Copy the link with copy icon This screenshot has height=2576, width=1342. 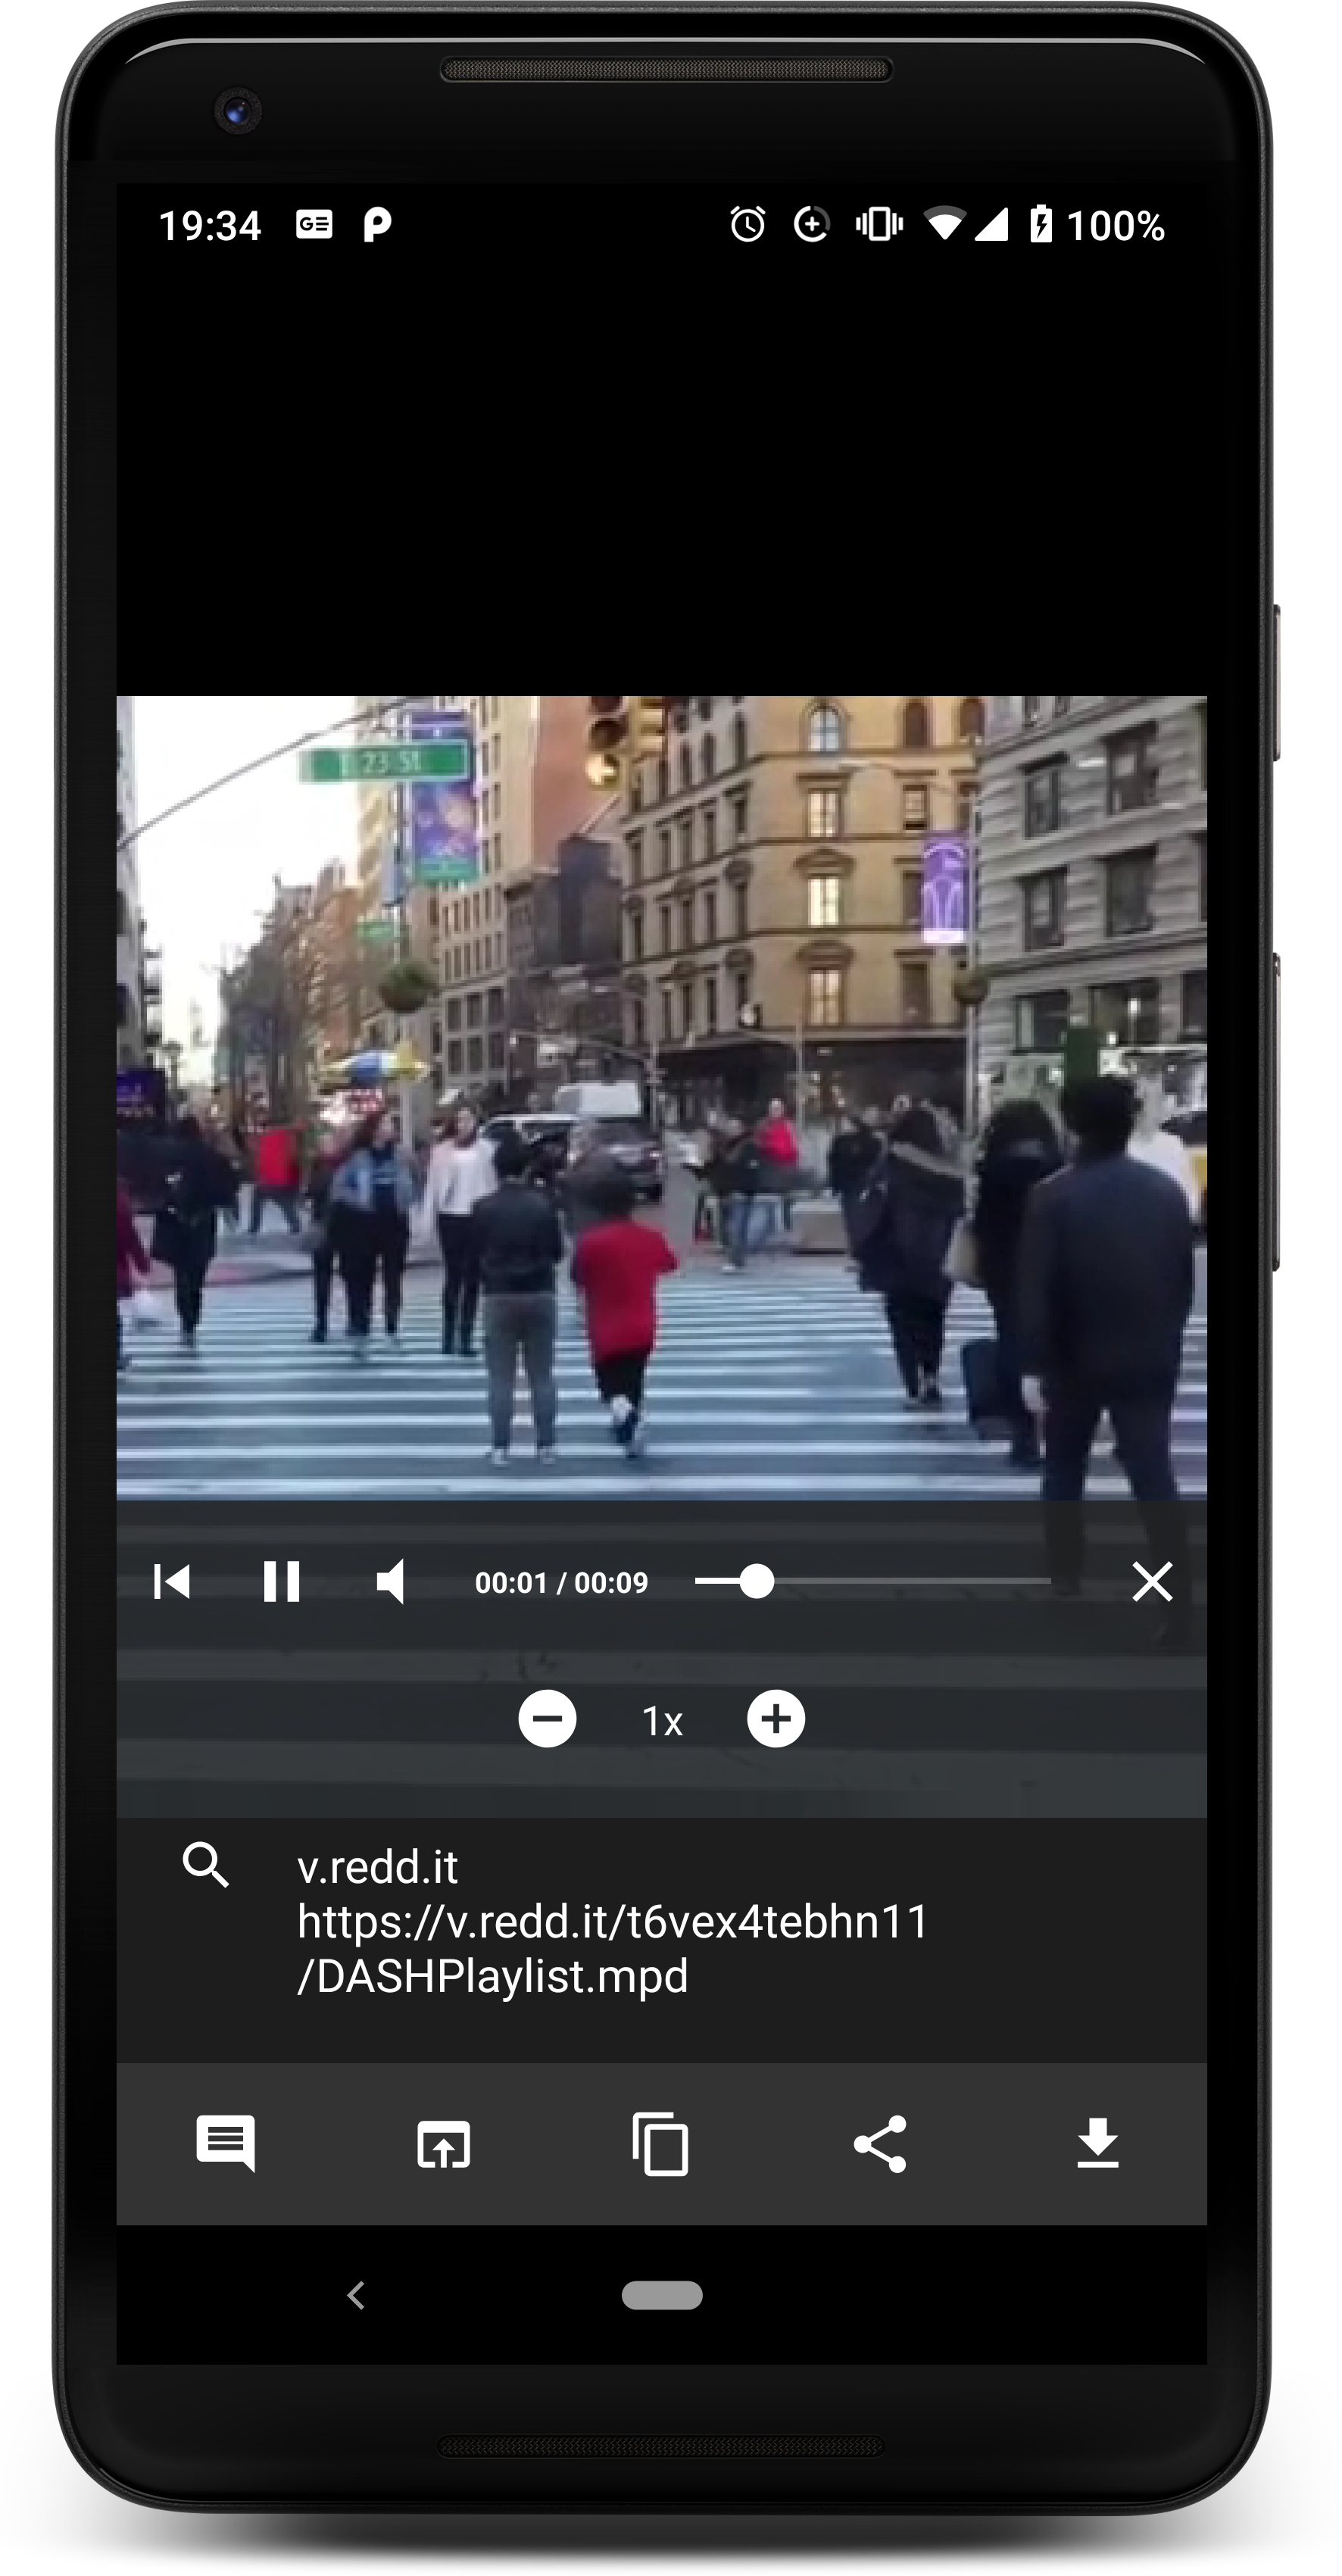(661, 2144)
